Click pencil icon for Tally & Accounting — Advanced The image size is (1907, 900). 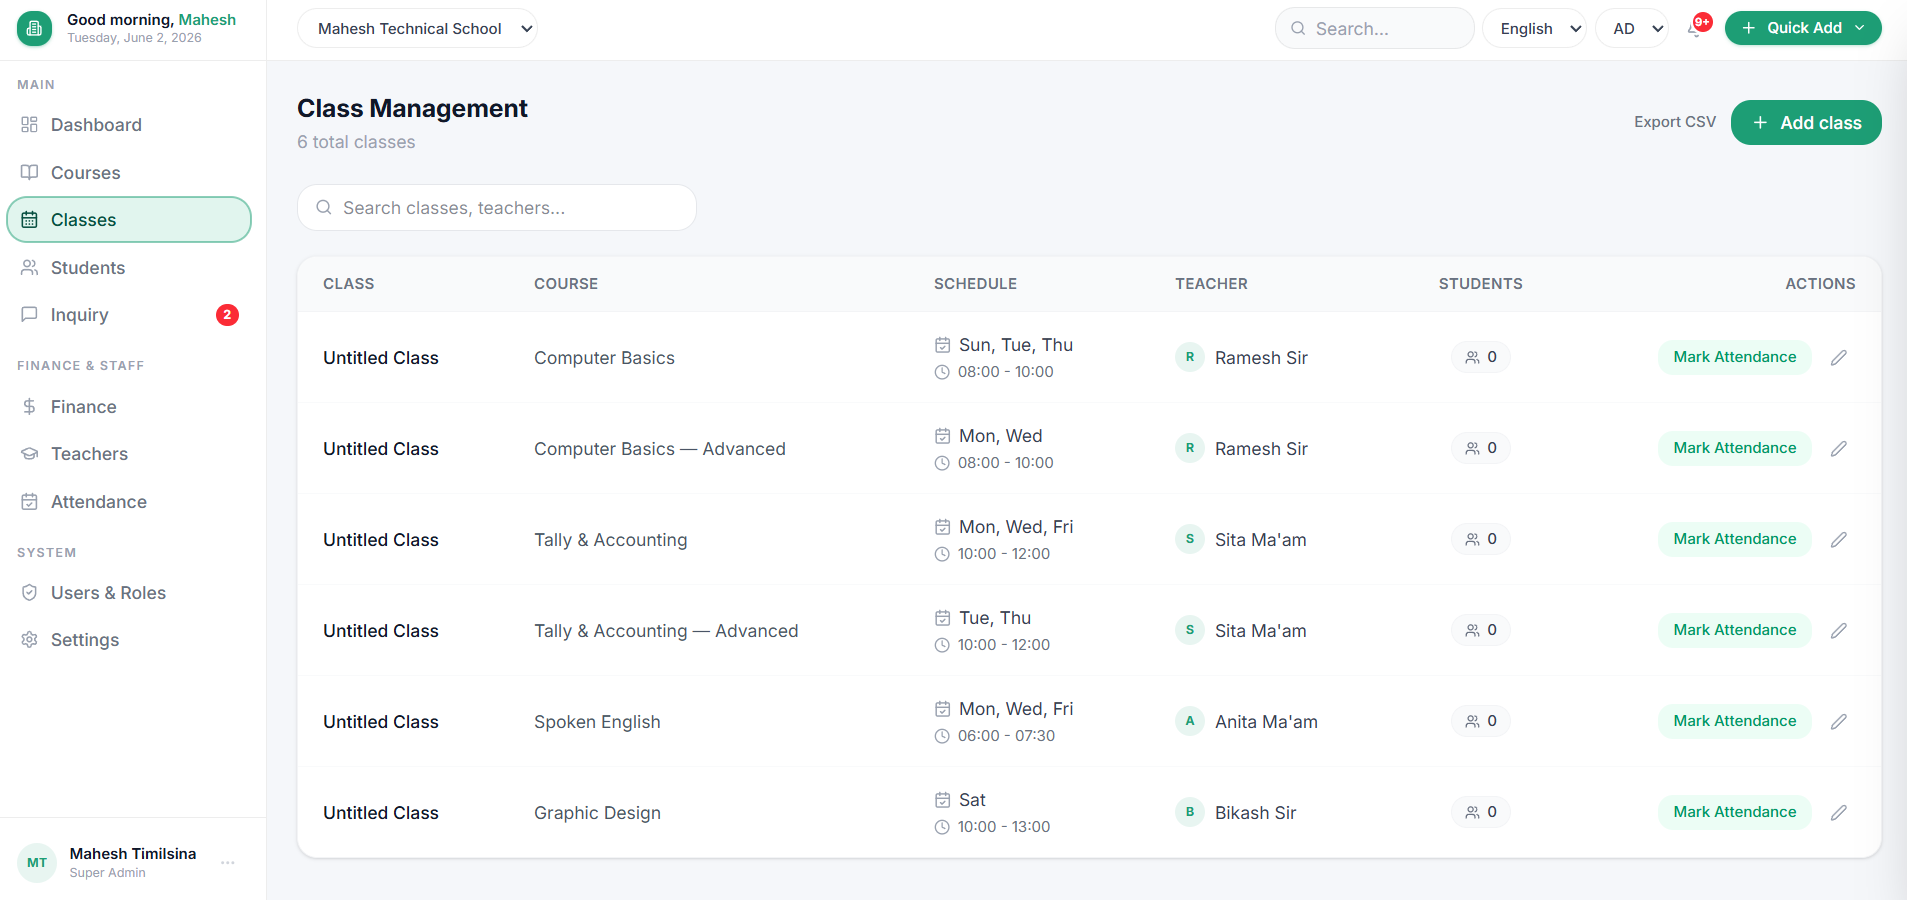click(1838, 631)
